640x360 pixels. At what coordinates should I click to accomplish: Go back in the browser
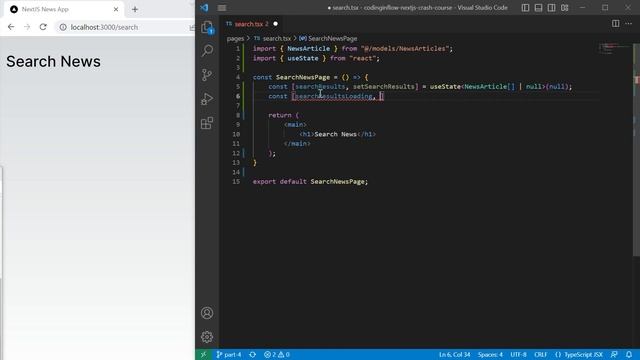(x=11, y=27)
